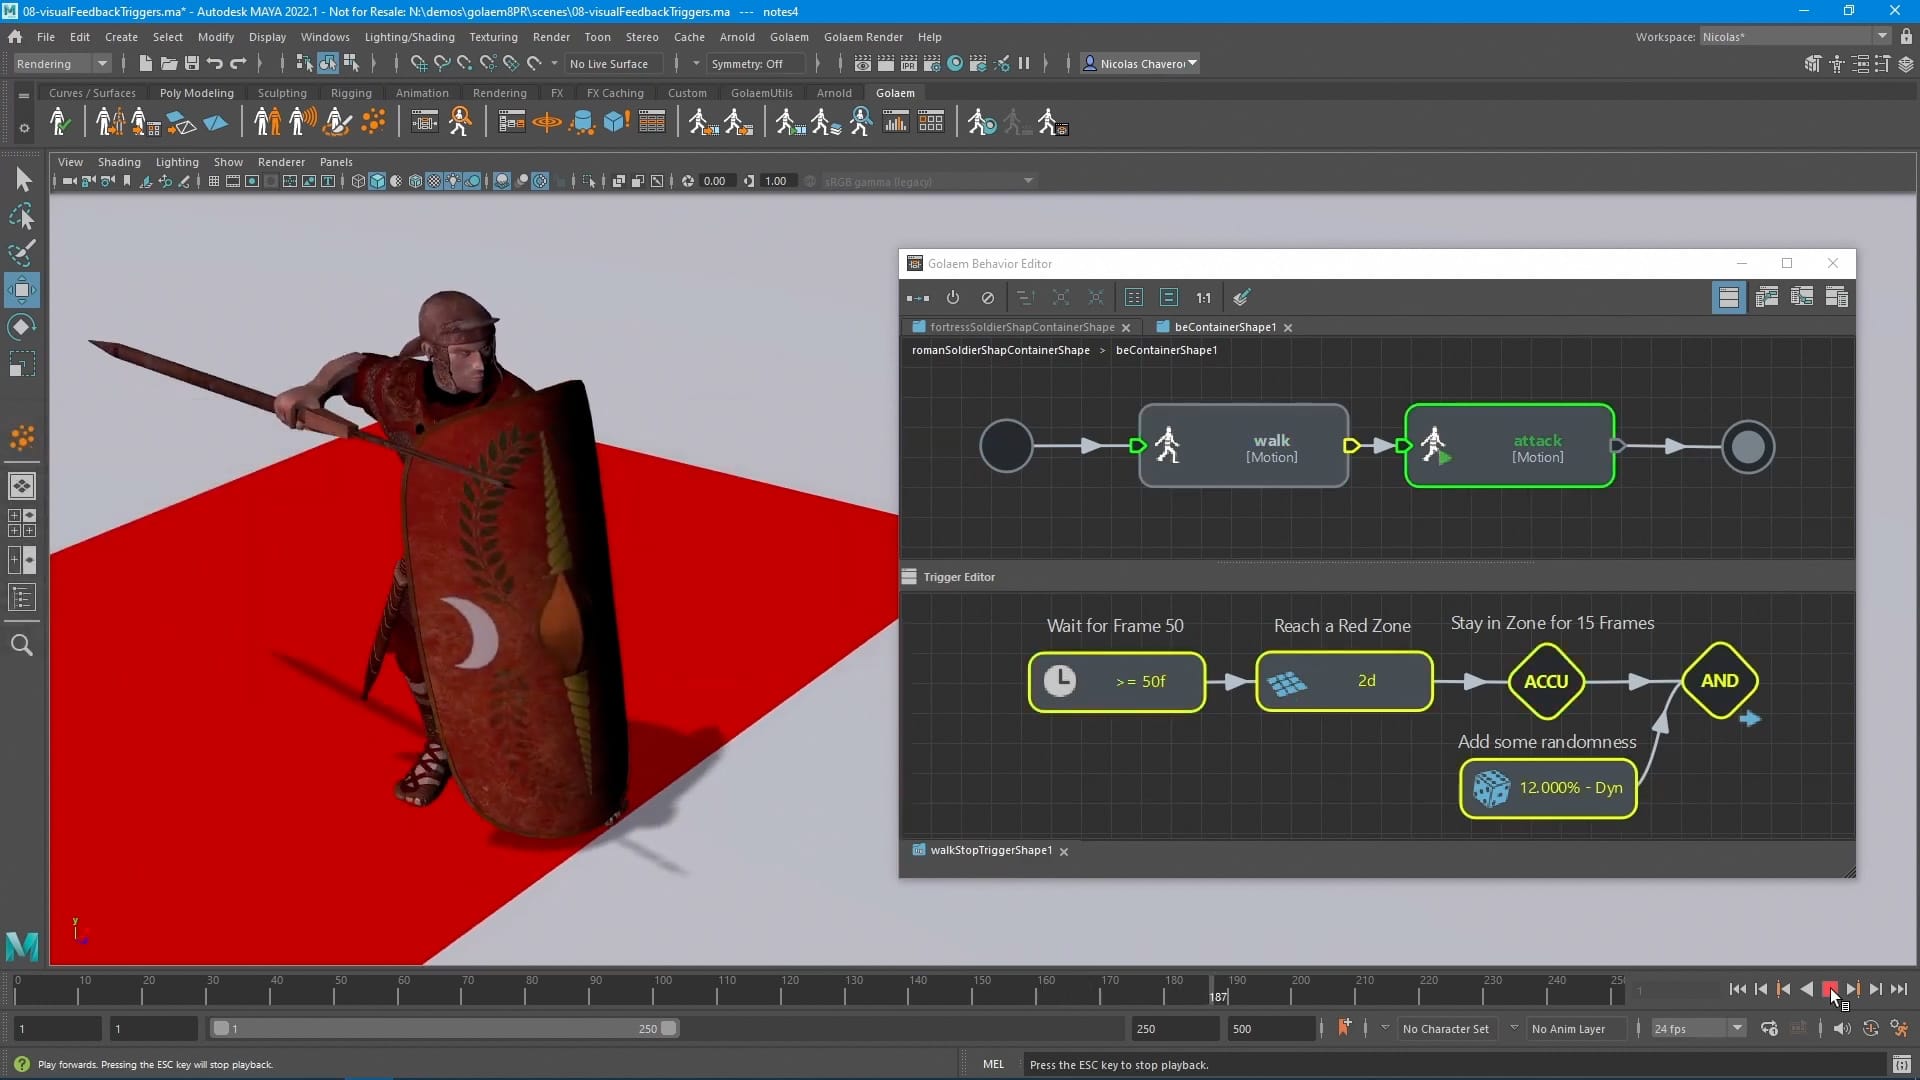Open the Rendering menu set dropdown

[62, 63]
